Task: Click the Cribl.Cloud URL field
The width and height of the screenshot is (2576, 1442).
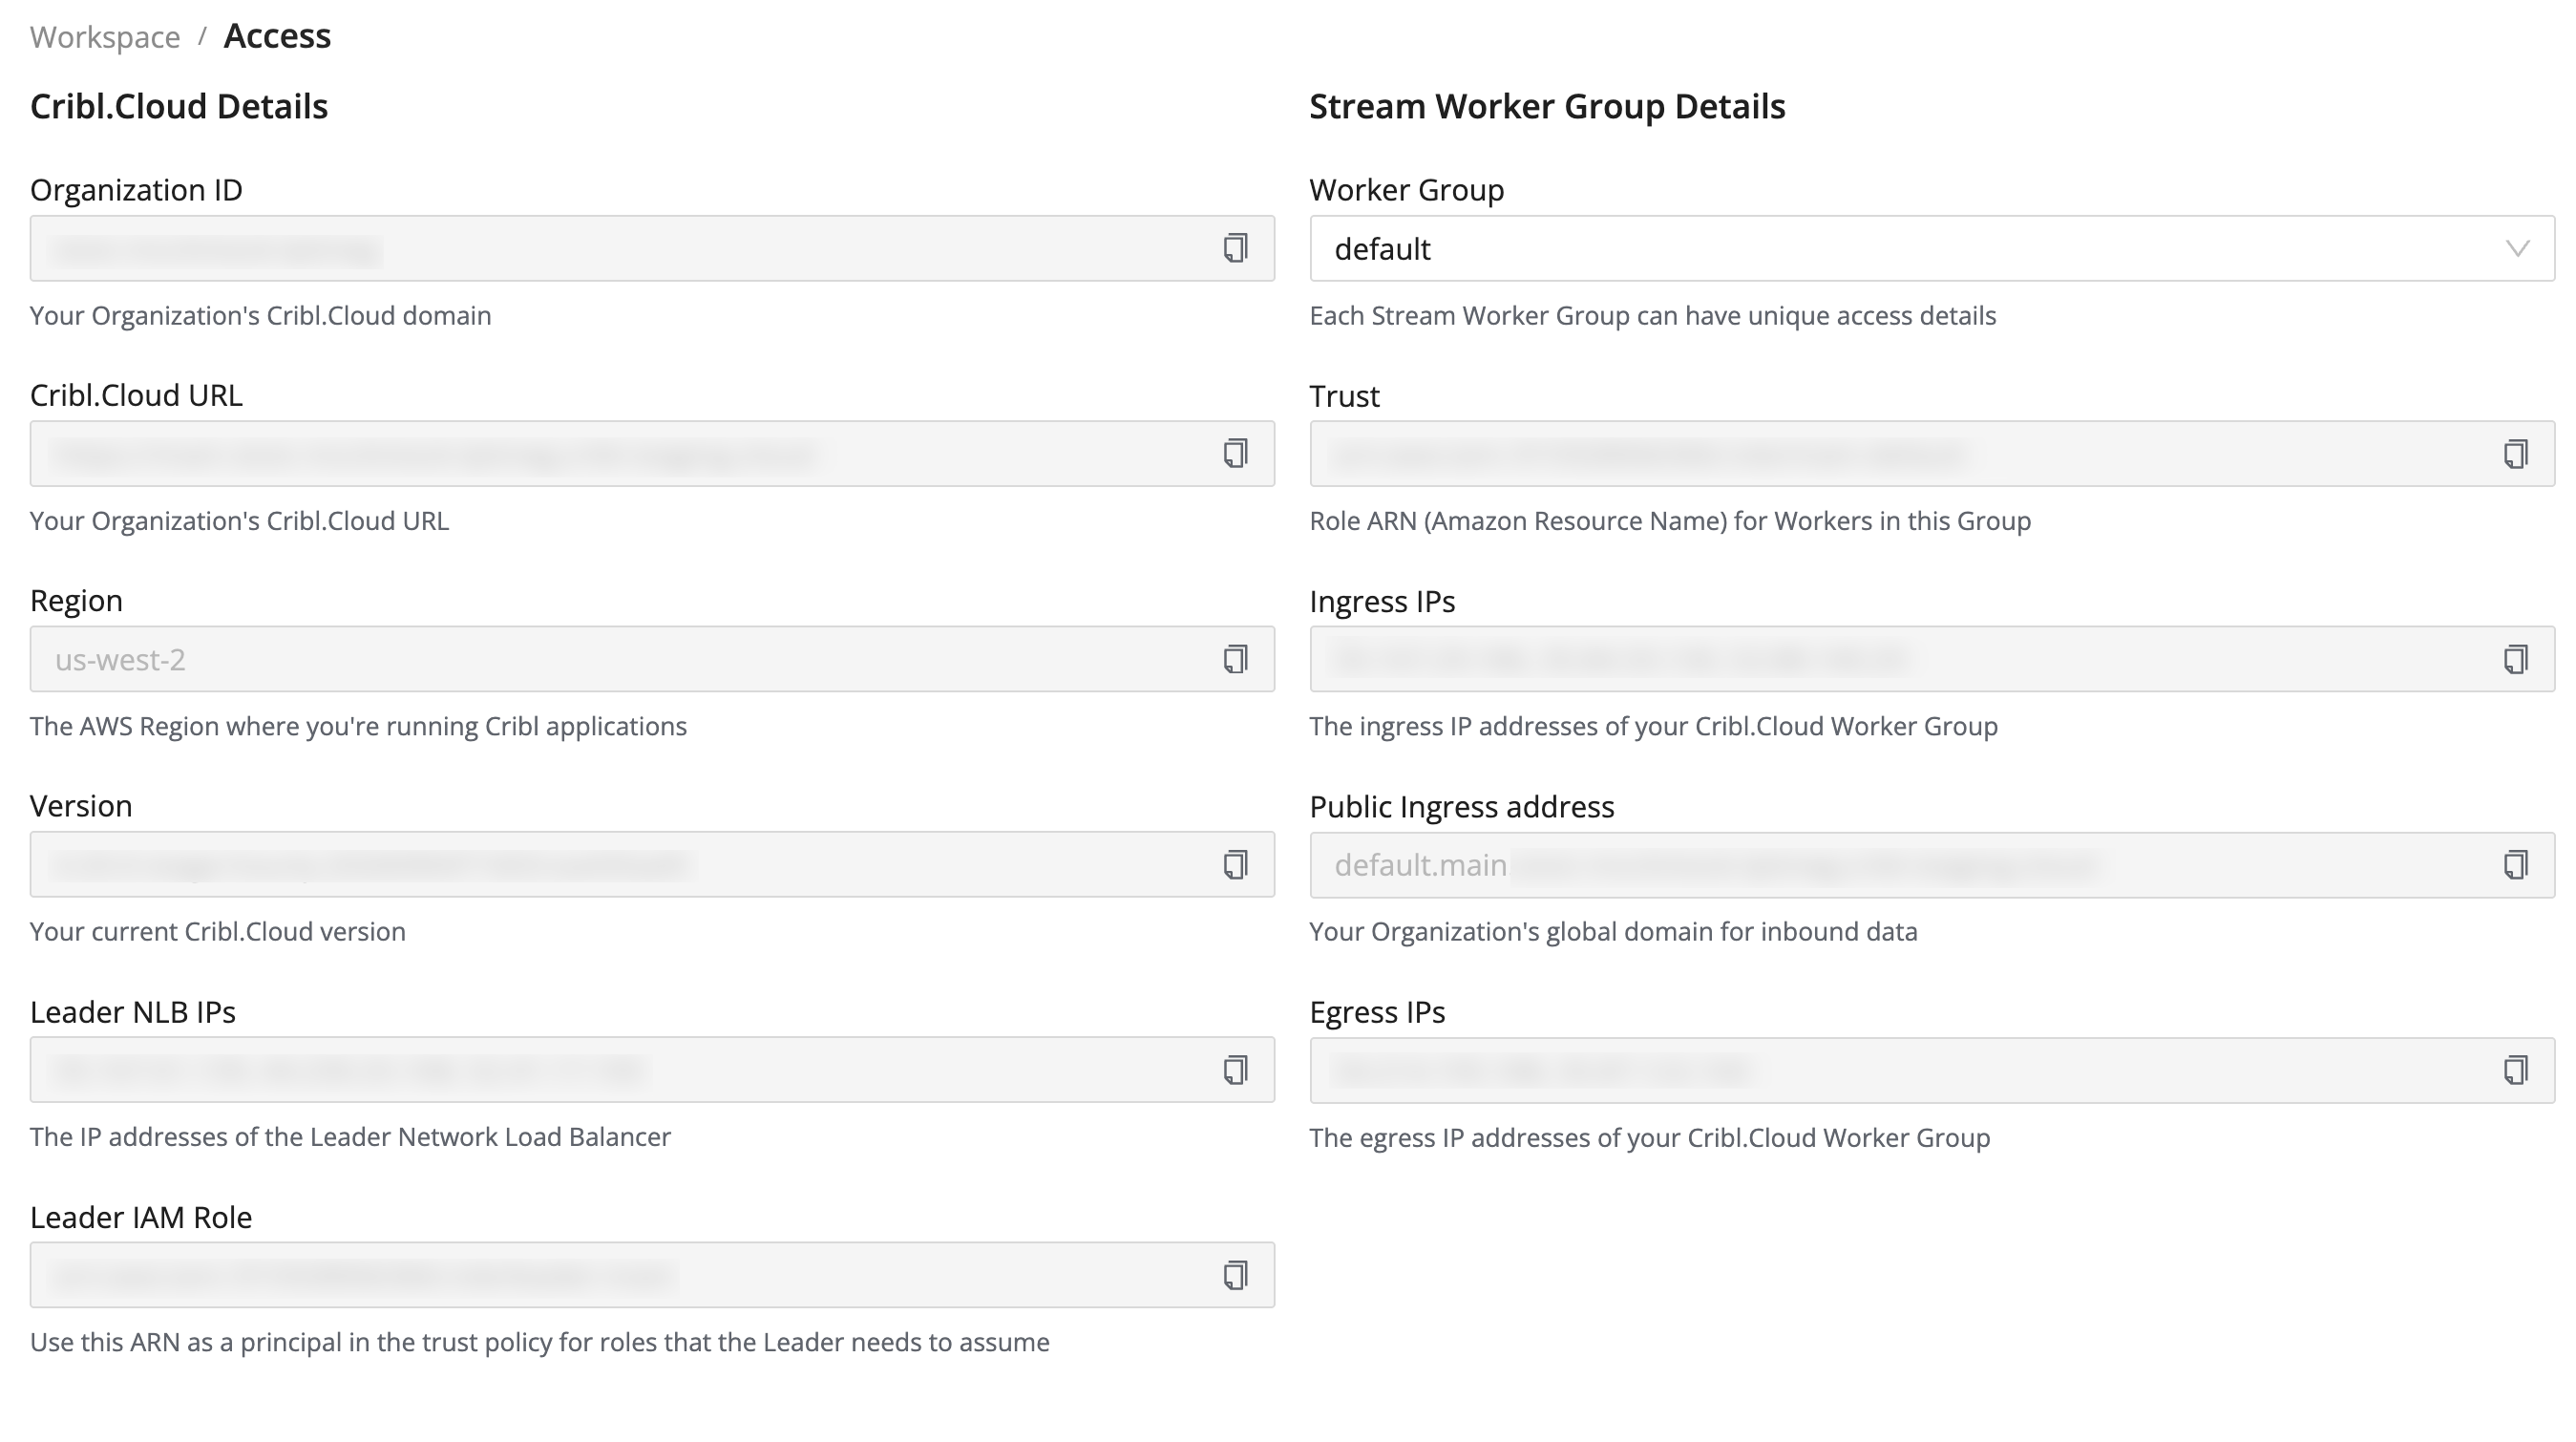Action: click(652, 453)
